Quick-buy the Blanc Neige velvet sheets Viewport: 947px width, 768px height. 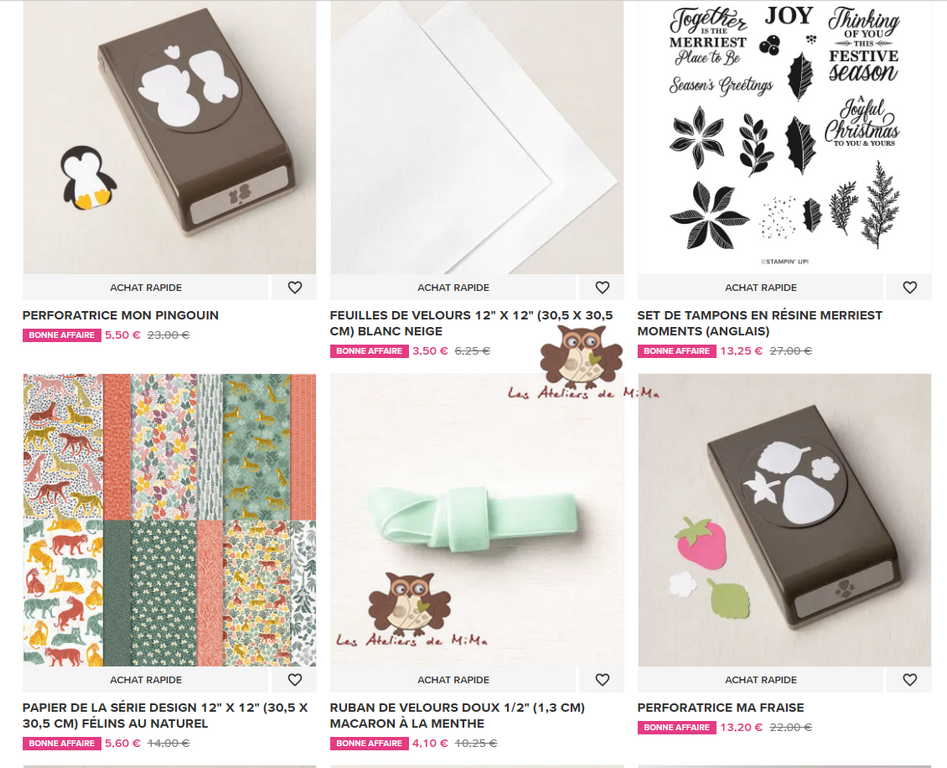point(453,287)
